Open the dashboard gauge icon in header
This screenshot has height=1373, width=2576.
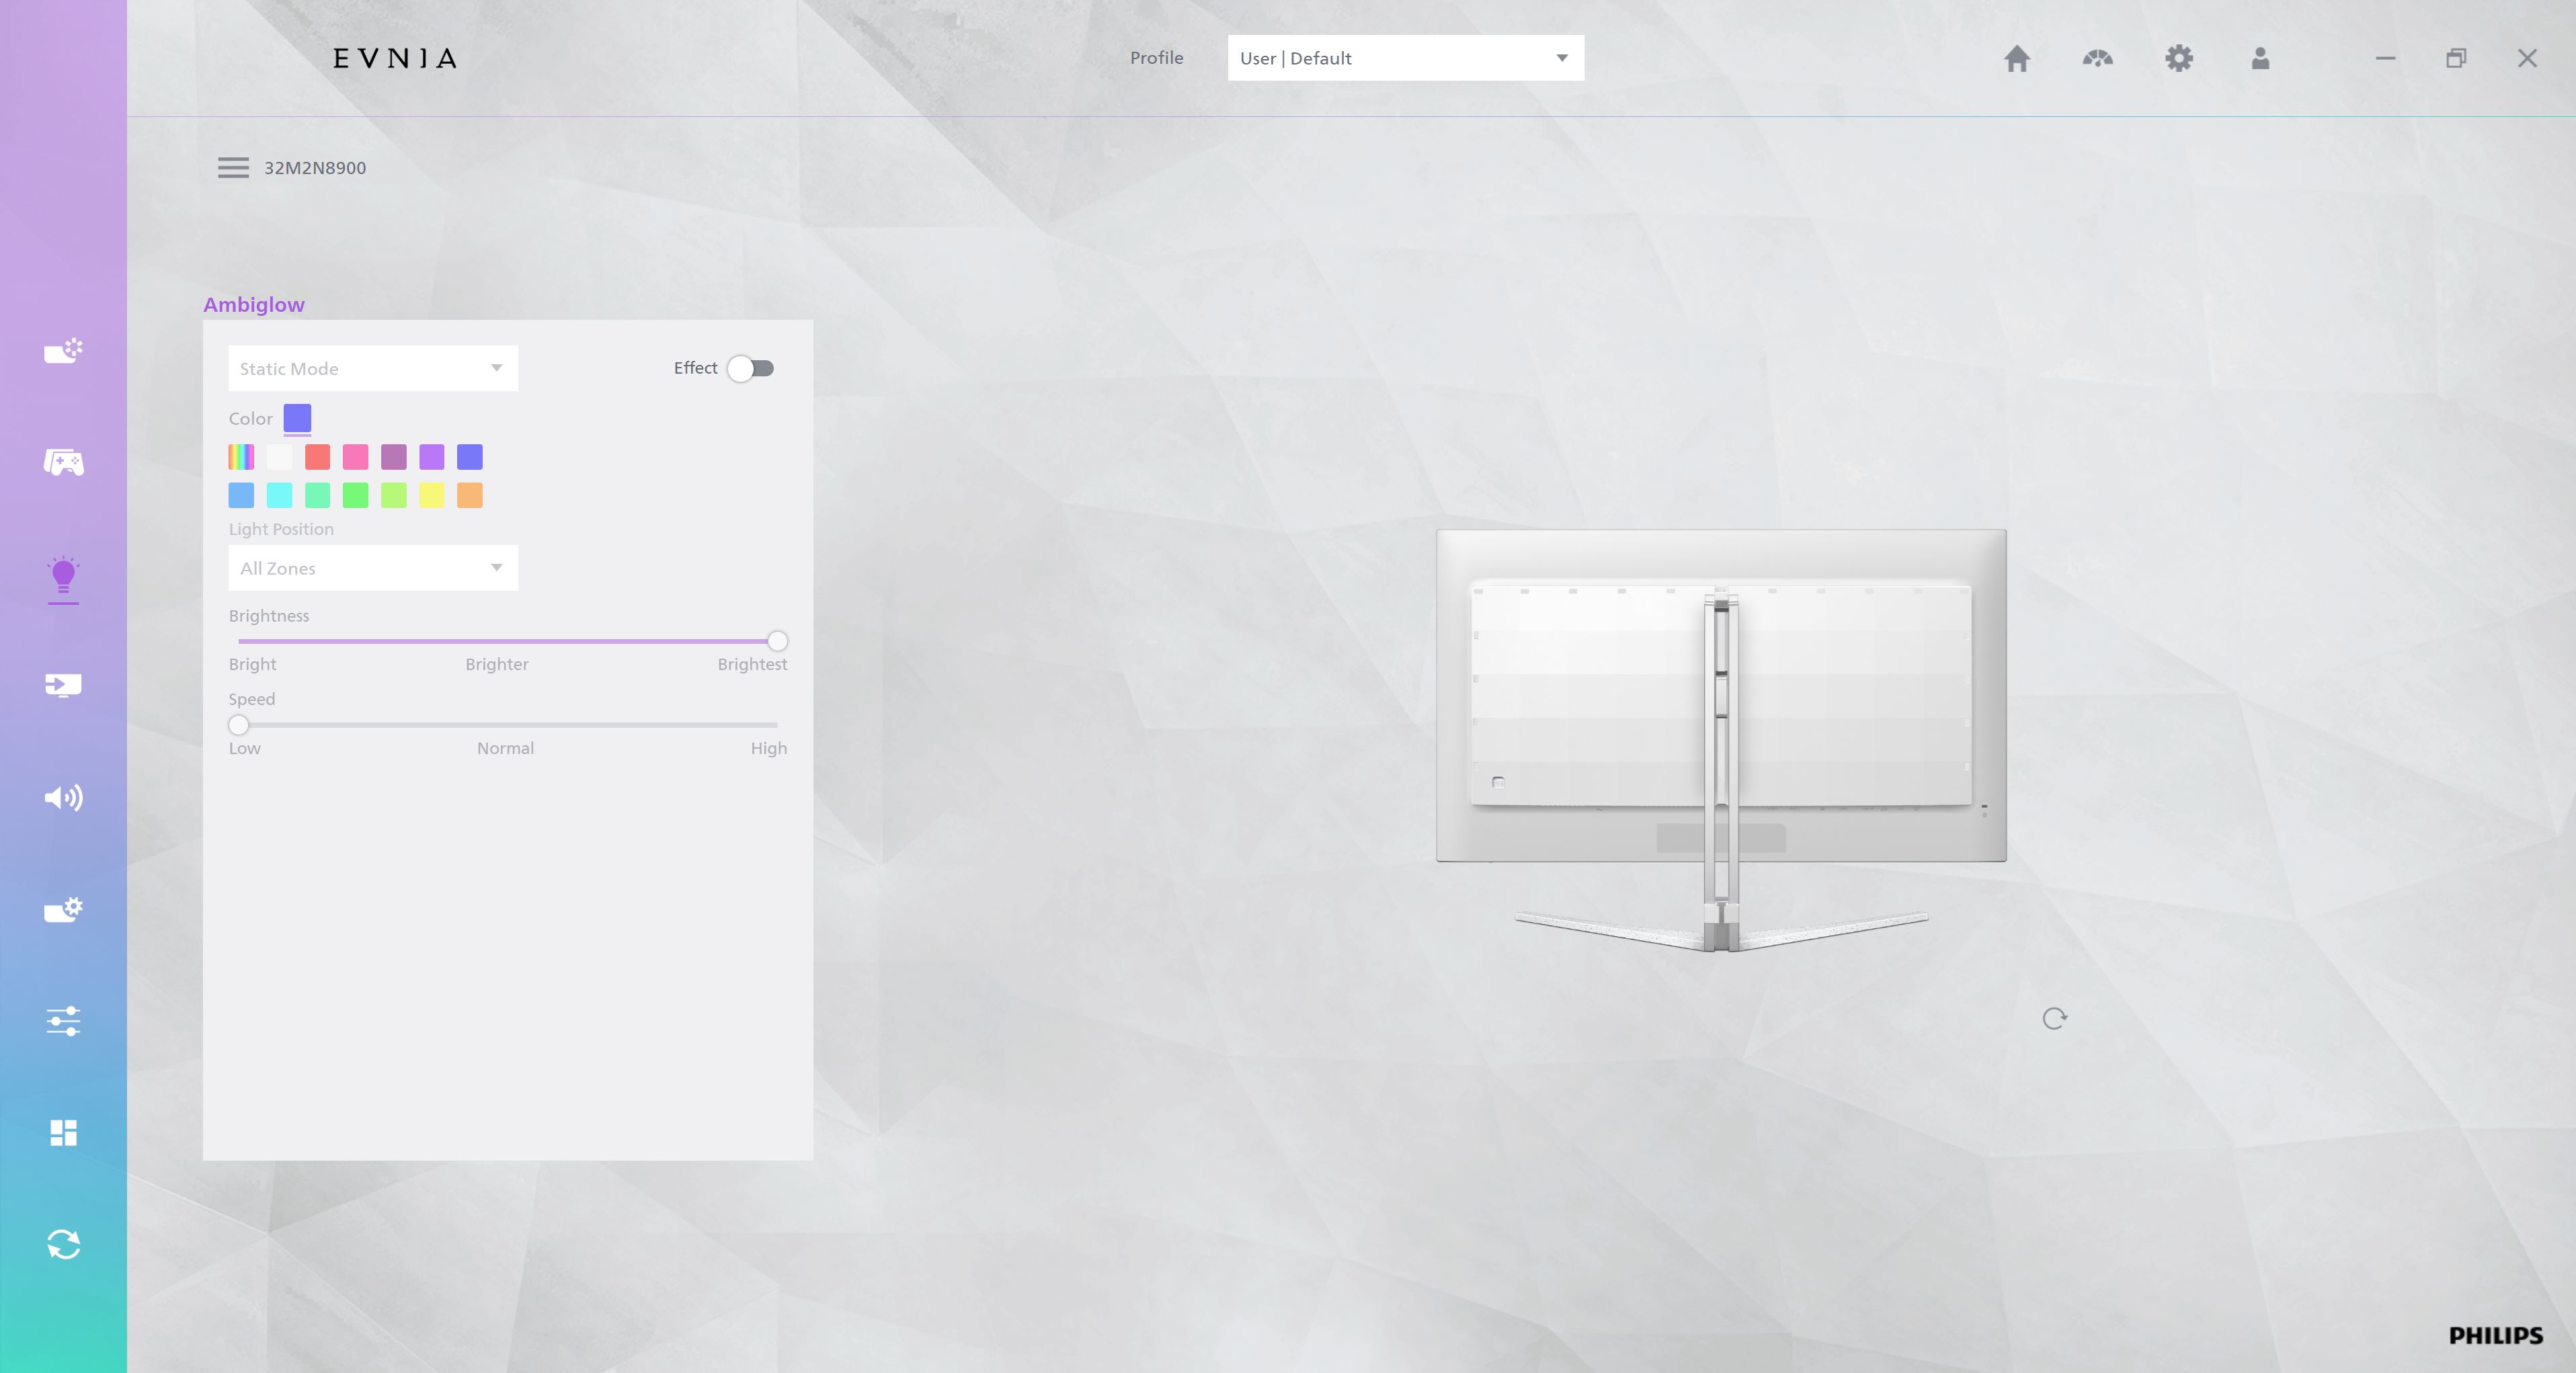[x=2097, y=58]
